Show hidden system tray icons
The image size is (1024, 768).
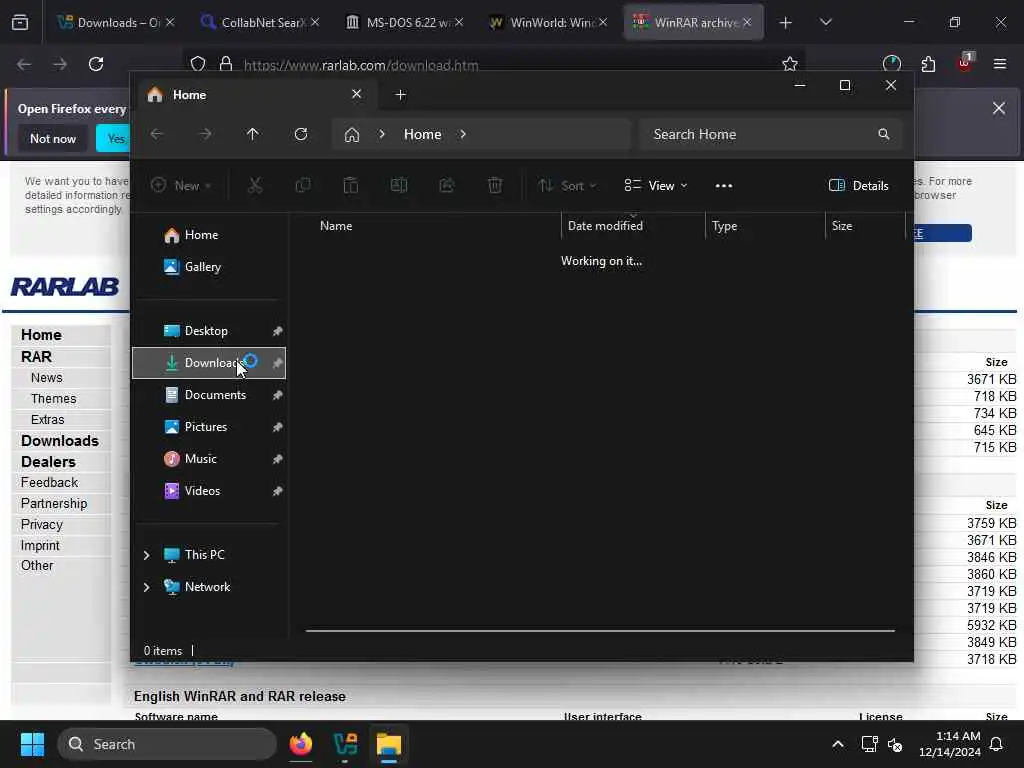click(838, 744)
